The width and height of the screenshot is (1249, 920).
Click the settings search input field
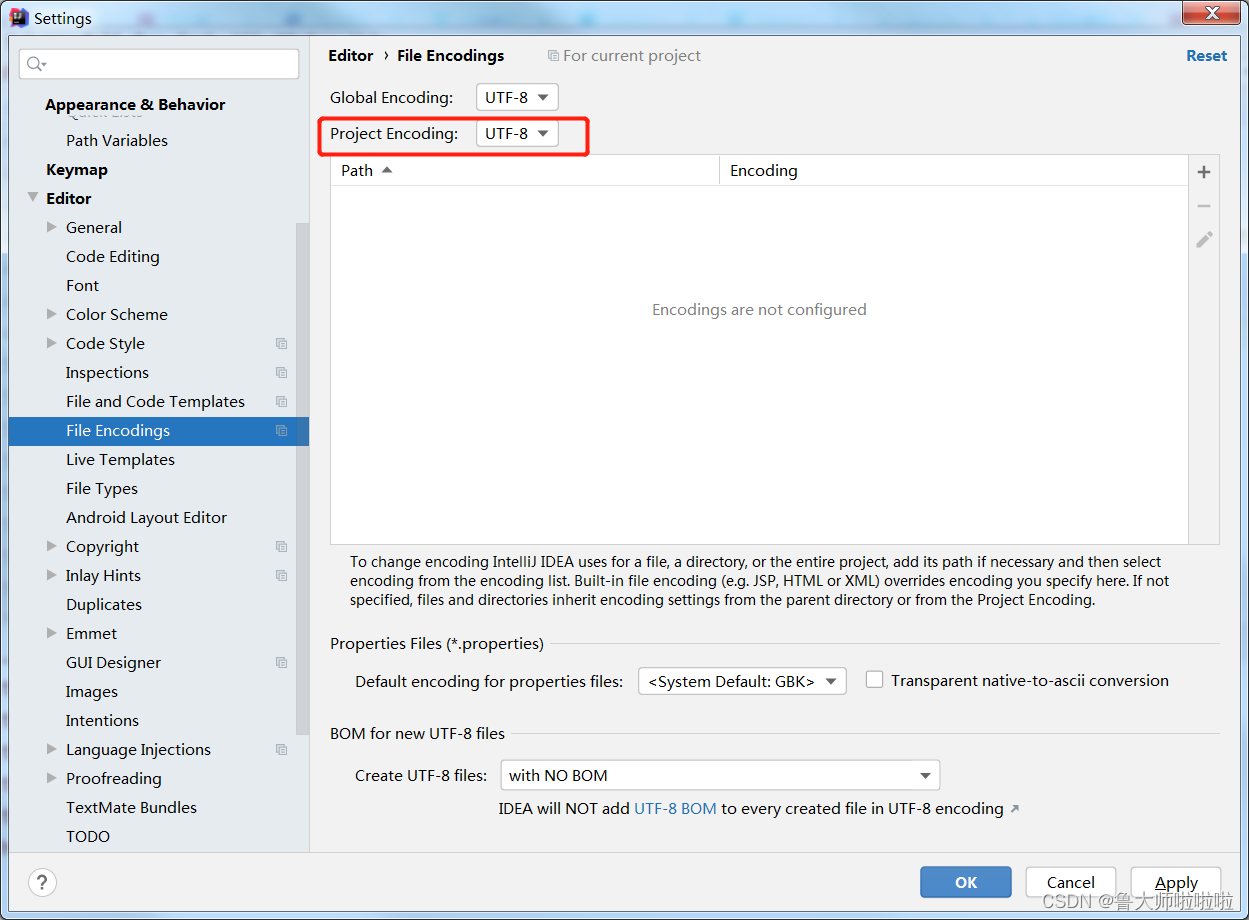159,64
